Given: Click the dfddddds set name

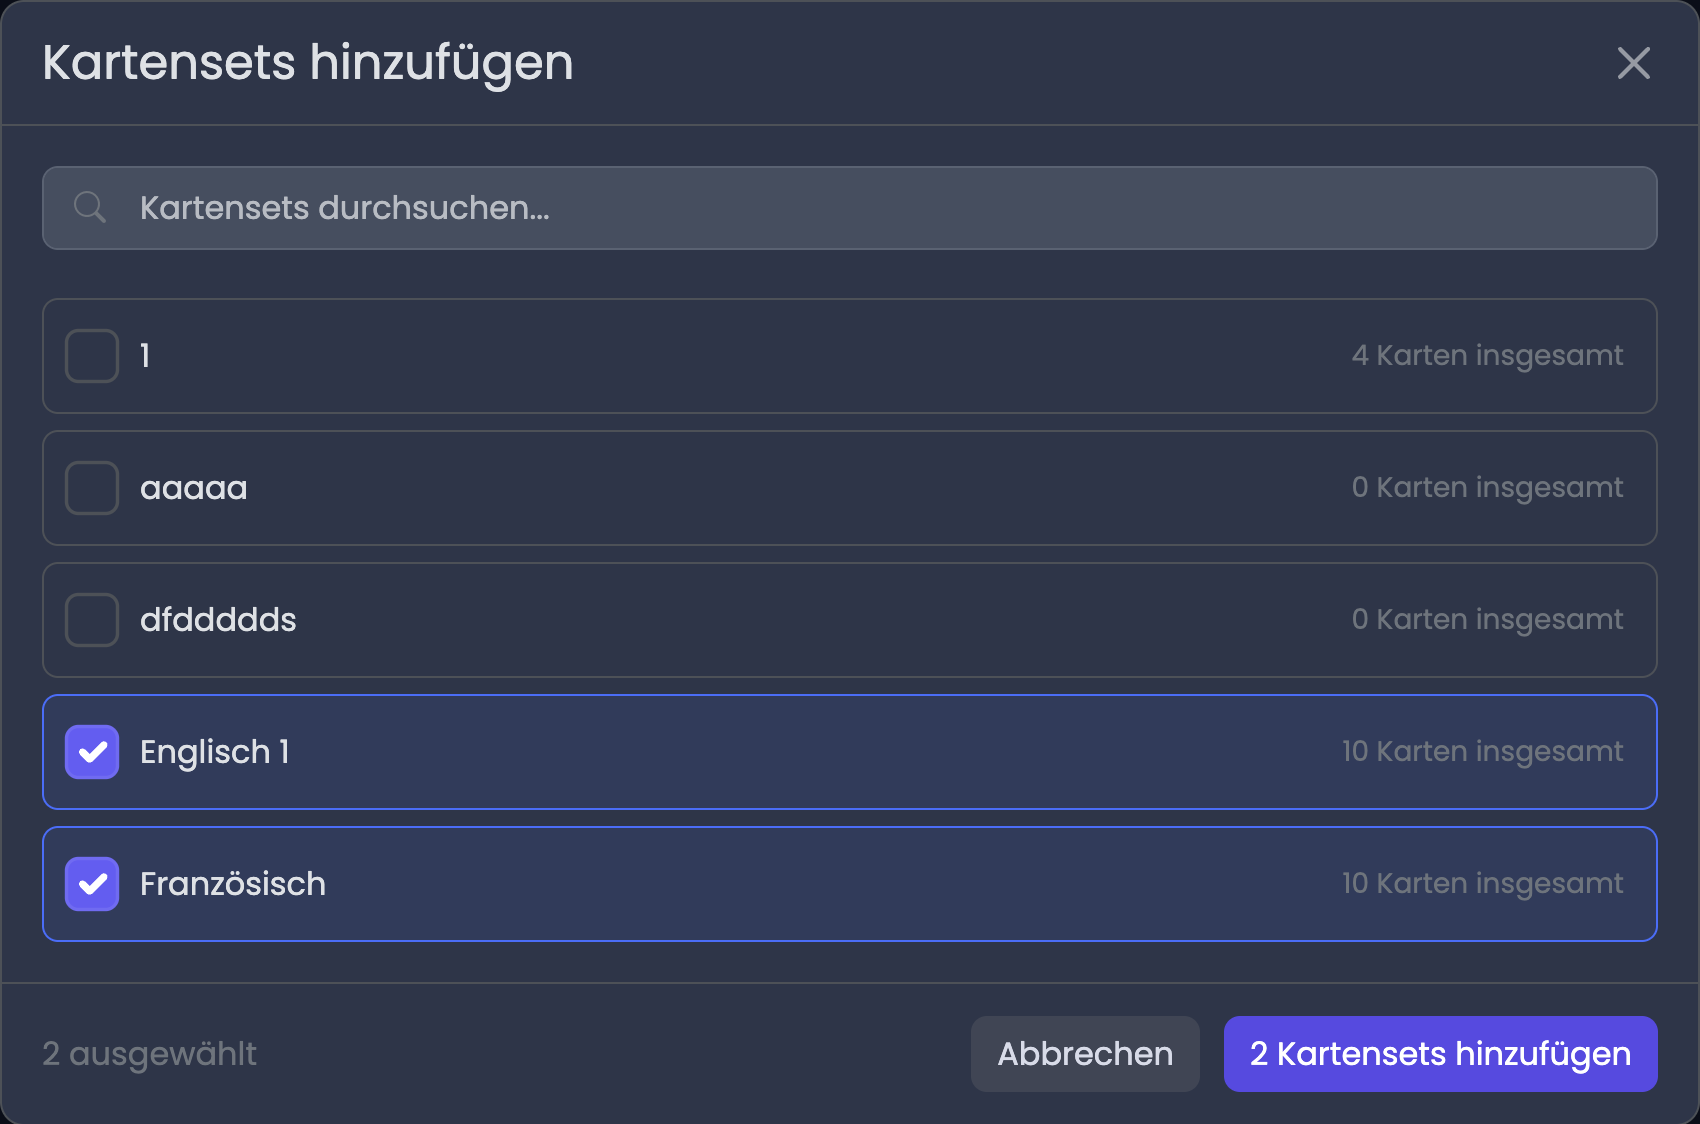Looking at the screenshot, I should click(x=218, y=620).
